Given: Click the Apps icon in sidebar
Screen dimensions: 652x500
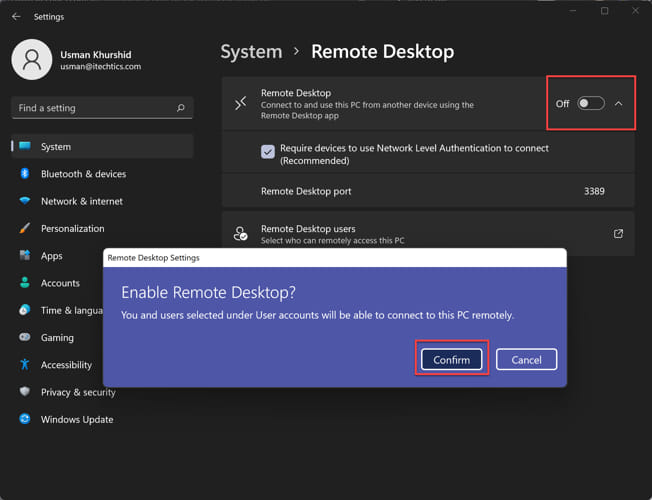Looking at the screenshot, I should pos(25,255).
